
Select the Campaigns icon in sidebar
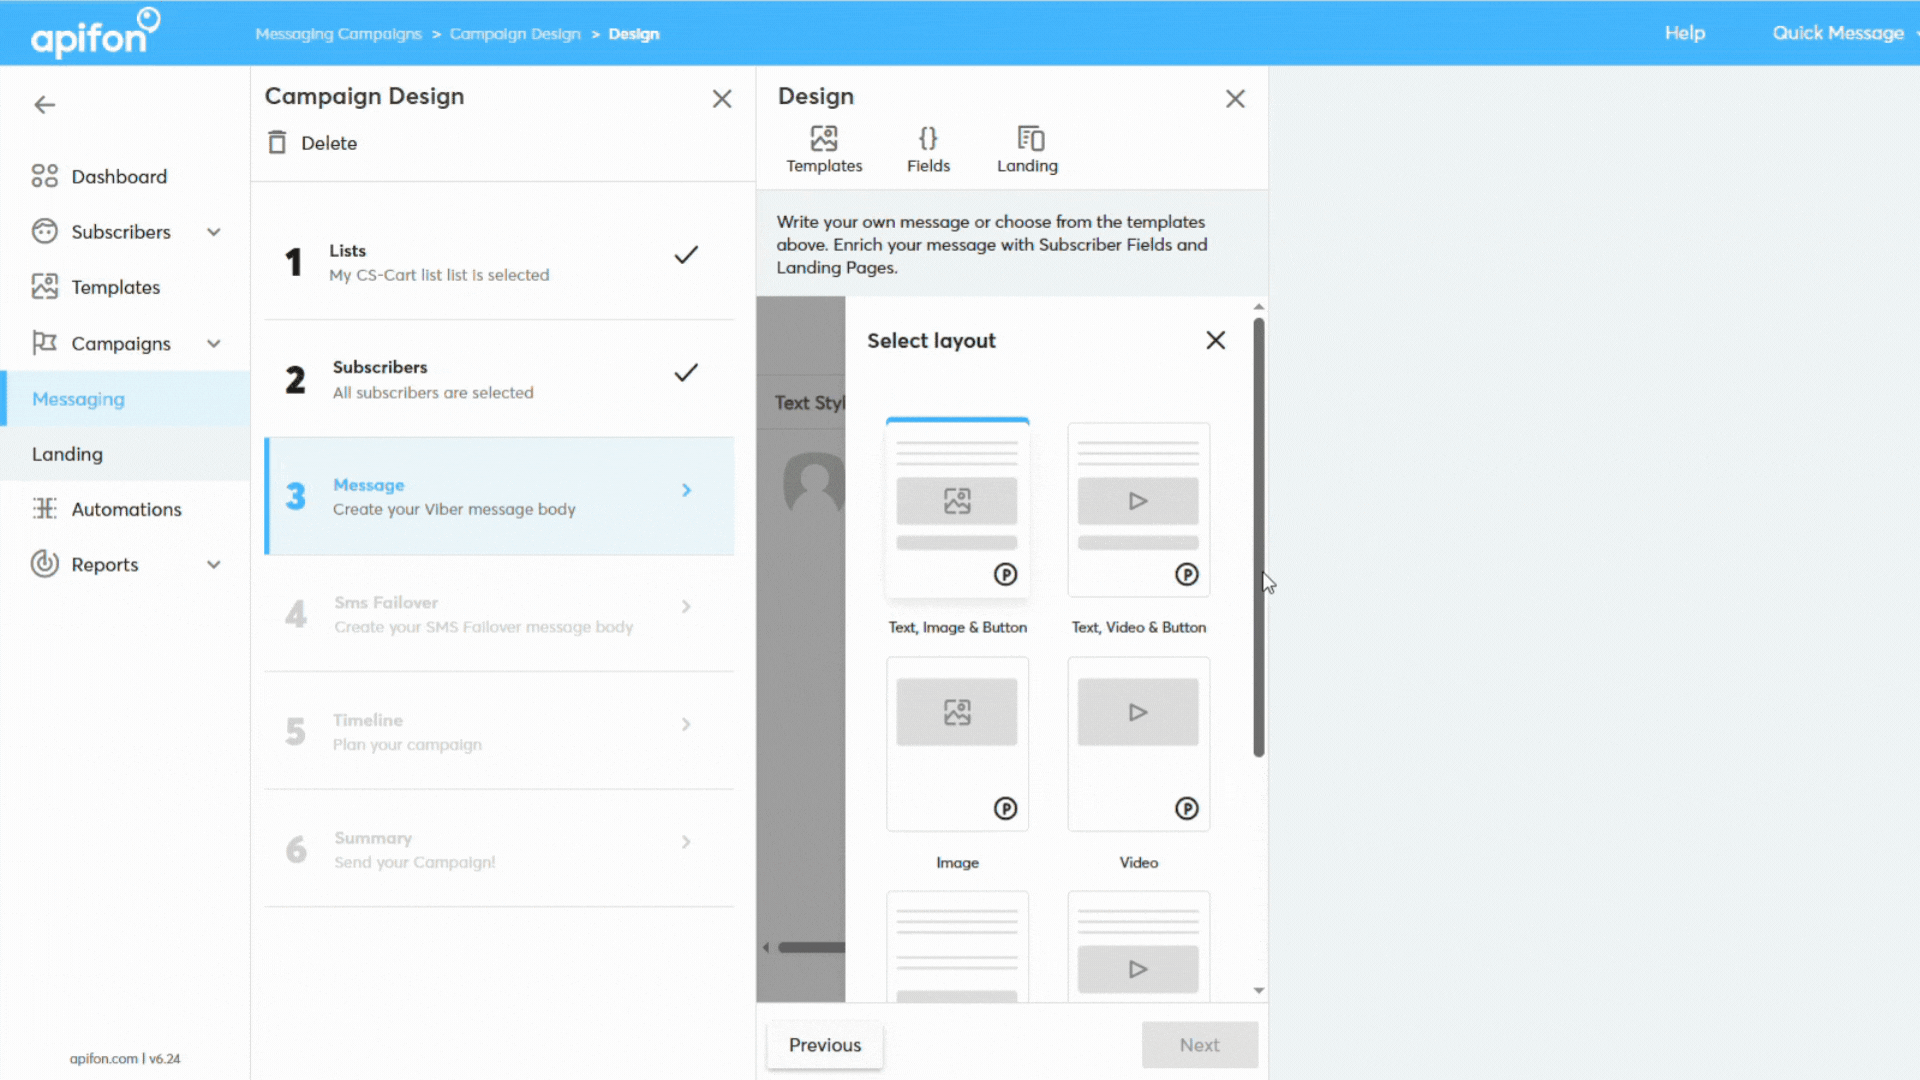[x=44, y=343]
